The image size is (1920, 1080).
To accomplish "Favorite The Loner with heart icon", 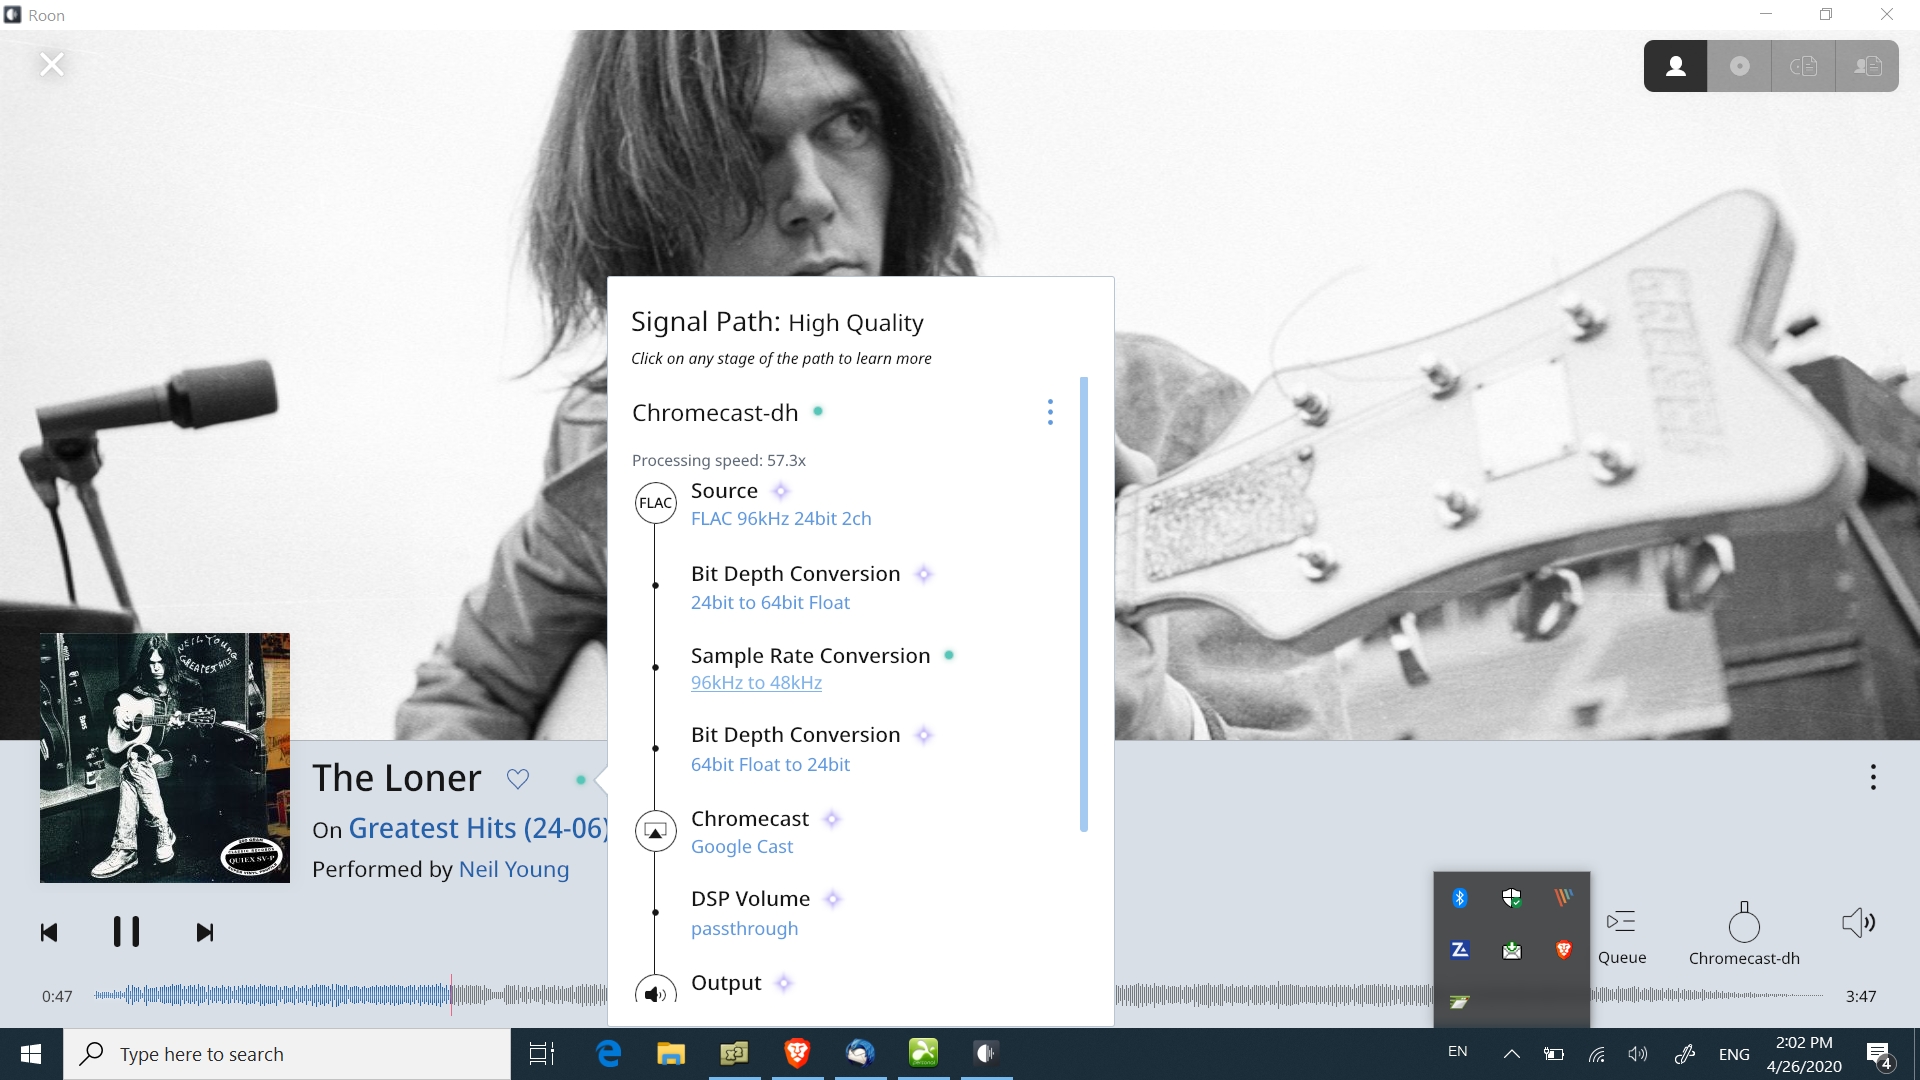I will click(517, 779).
